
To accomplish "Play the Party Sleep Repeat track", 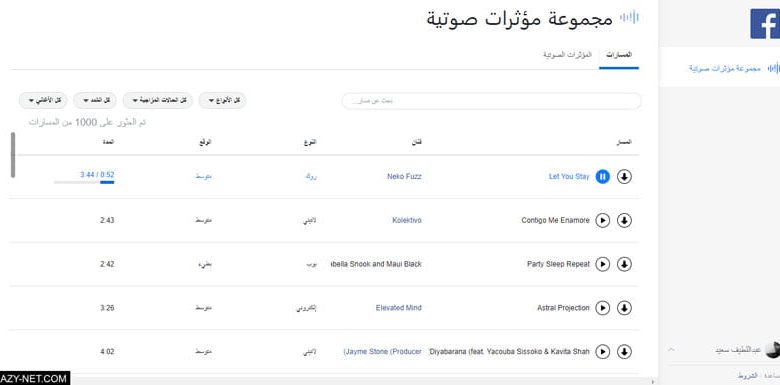I will [602, 264].
